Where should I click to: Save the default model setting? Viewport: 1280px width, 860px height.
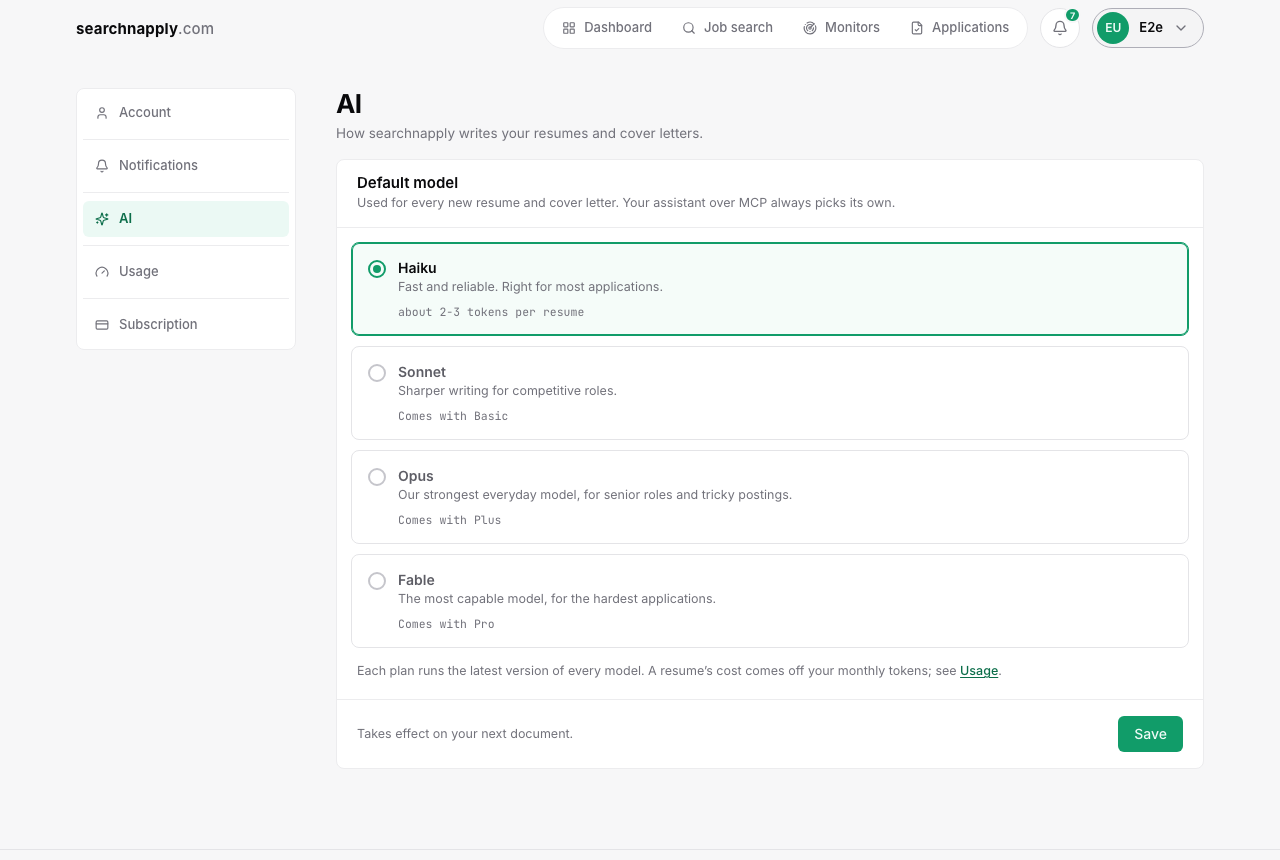pyautogui.click(x=1150, y=734)
